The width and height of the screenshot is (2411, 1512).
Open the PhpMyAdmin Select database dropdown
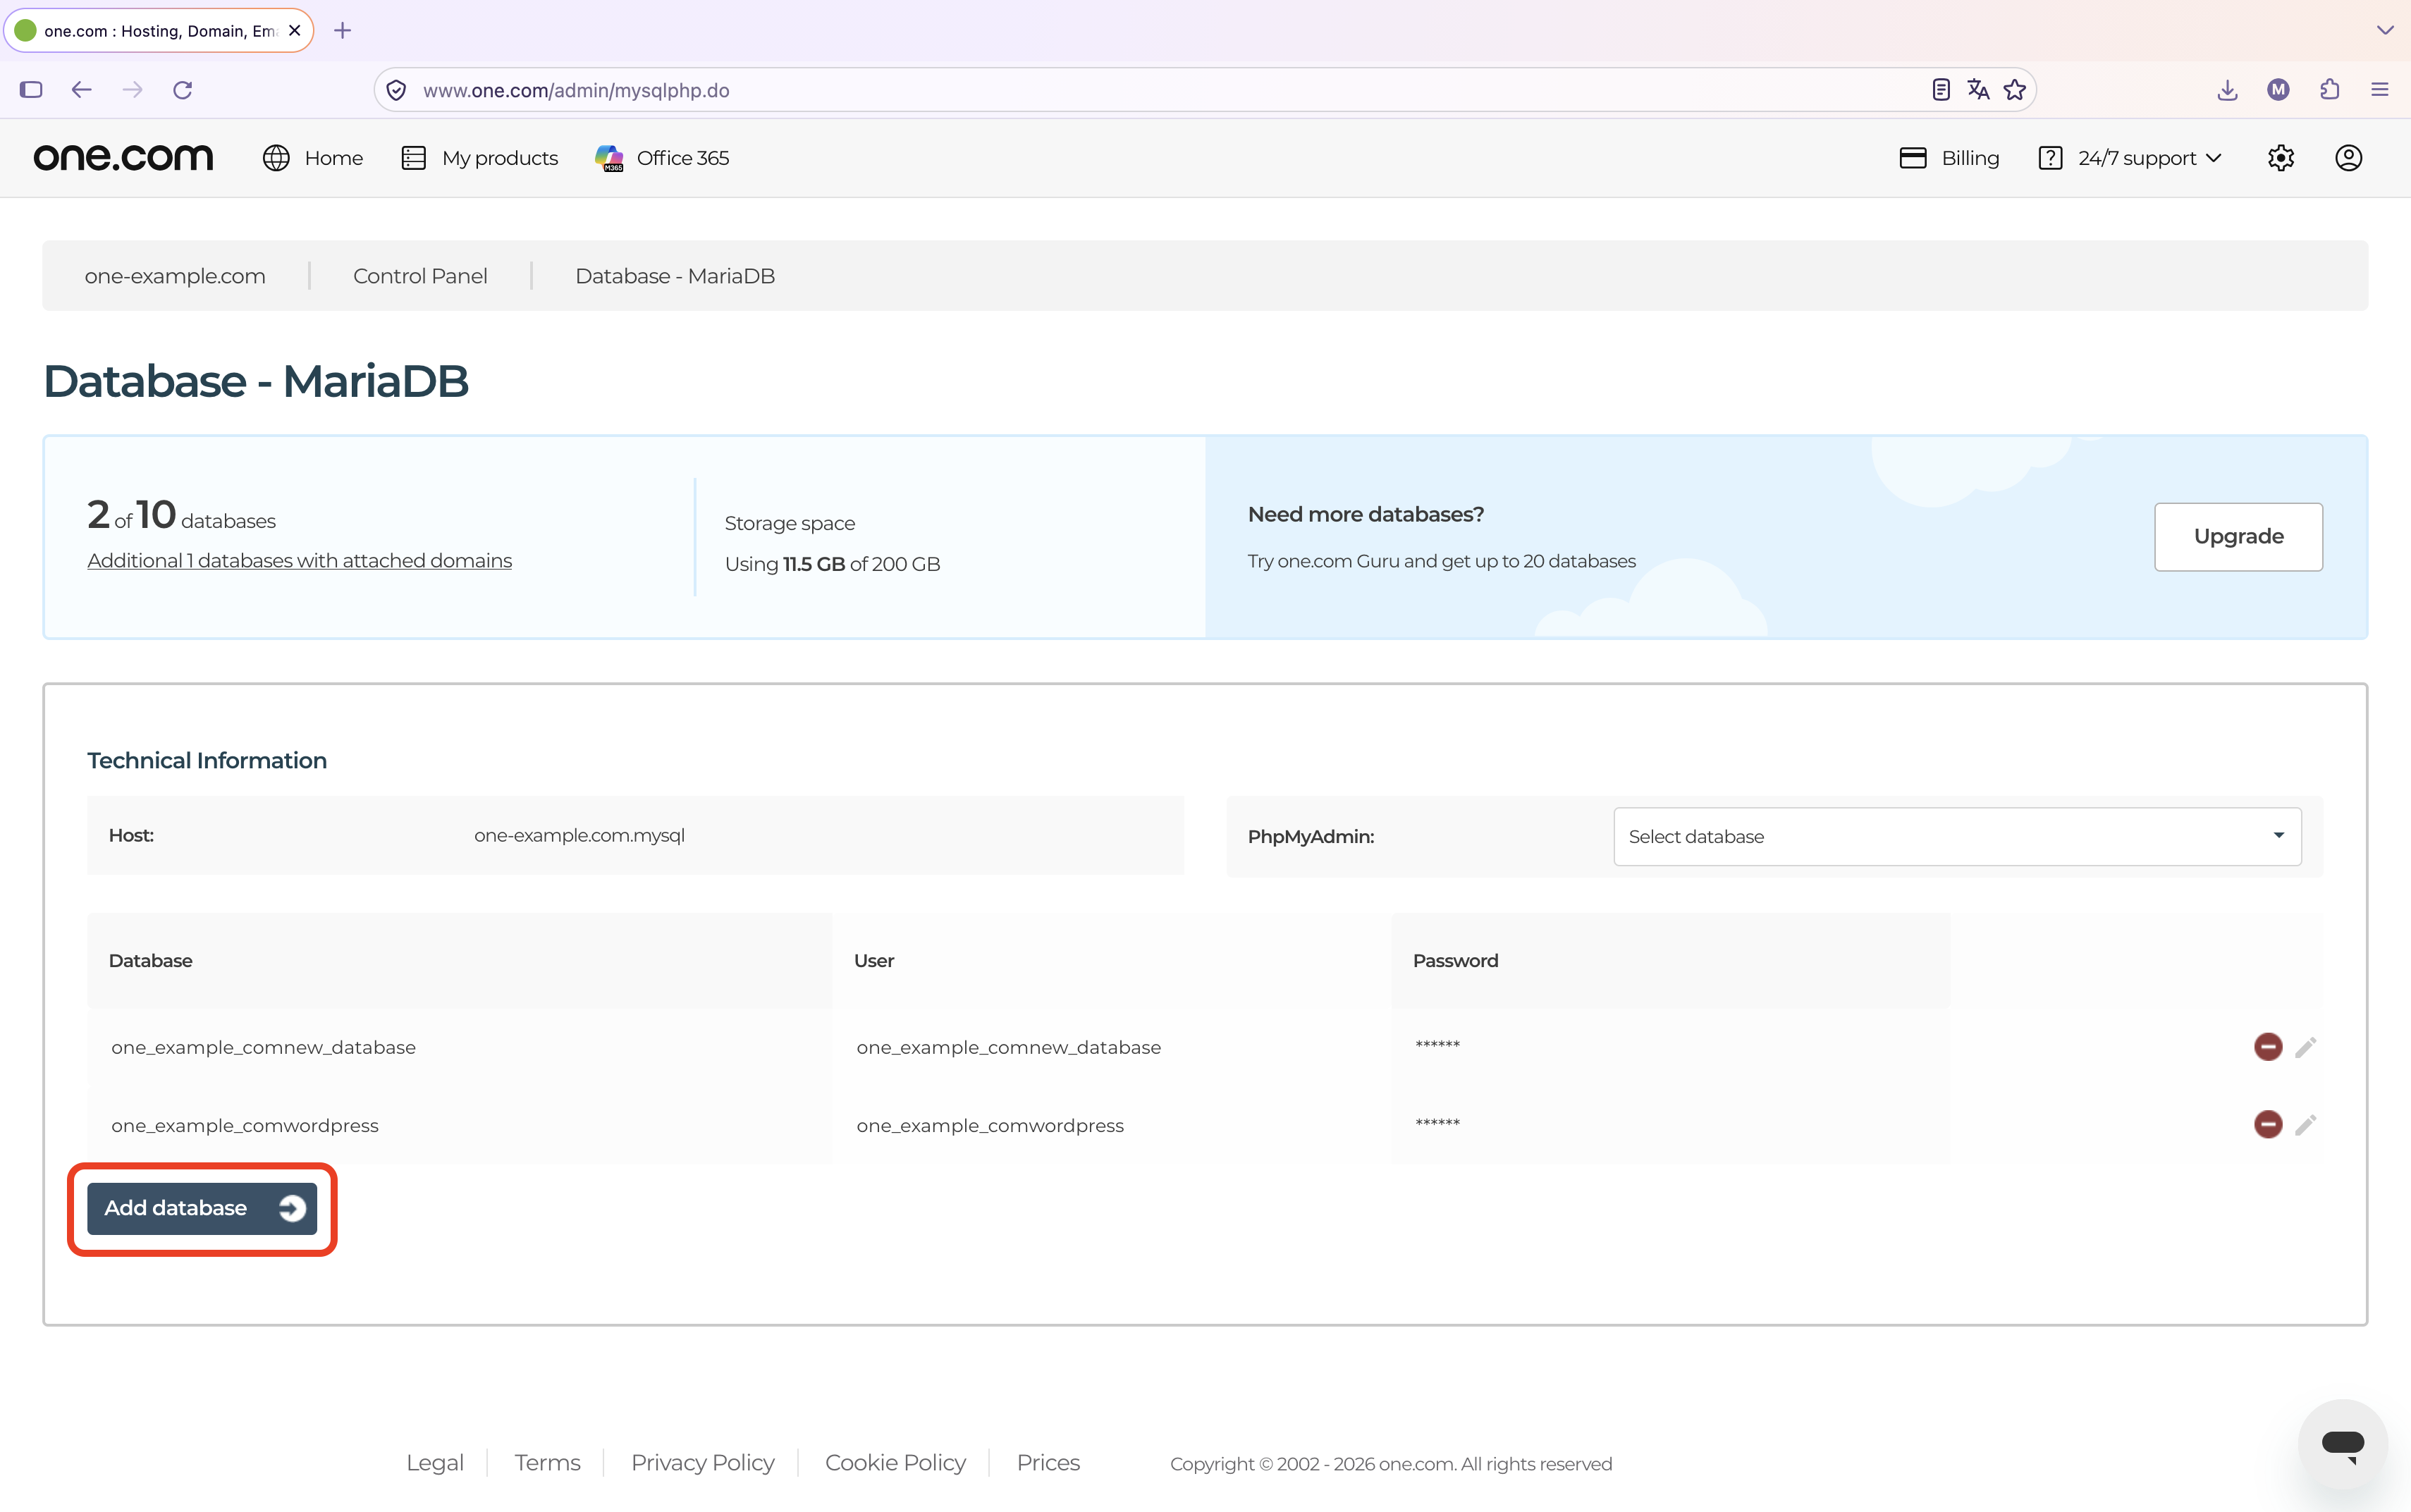pos(1956,836)
